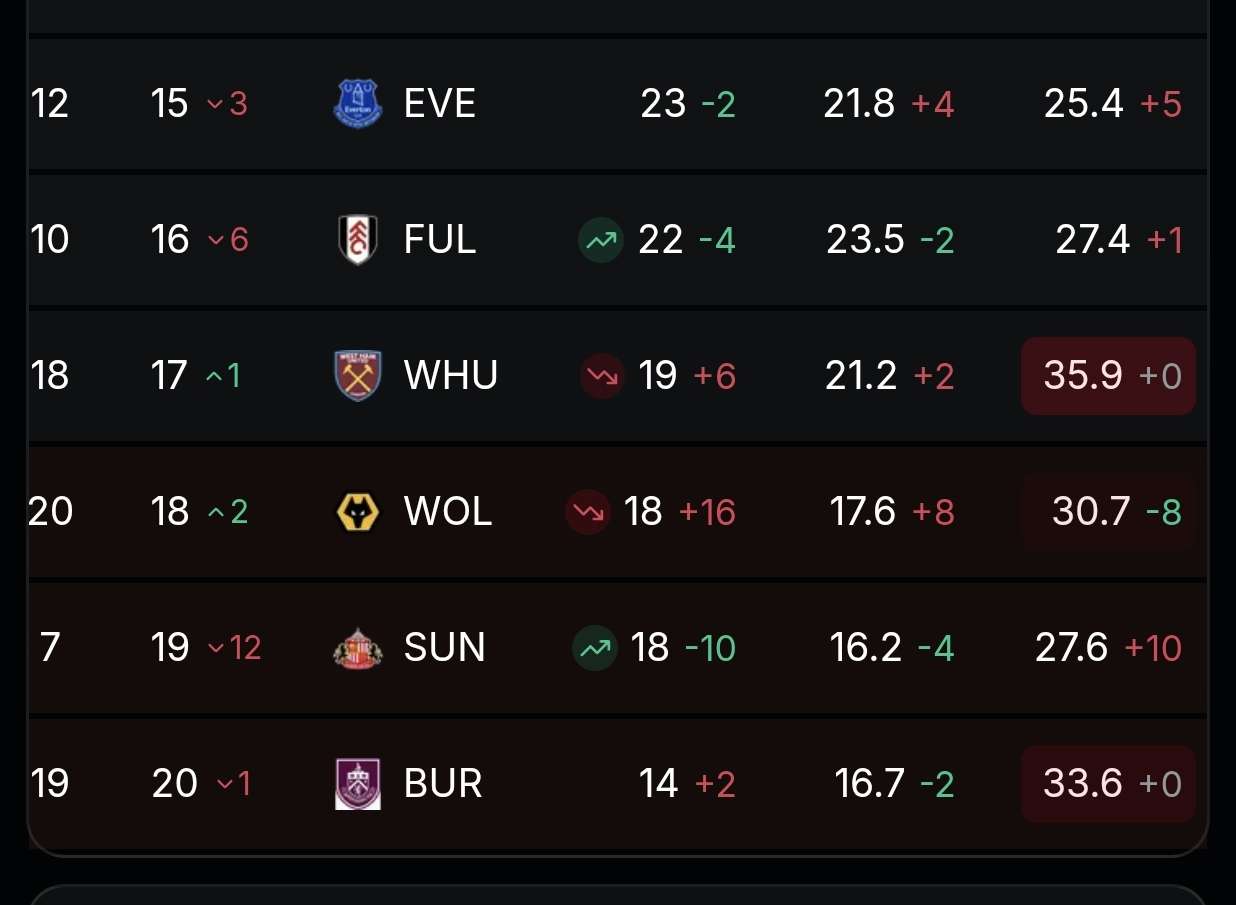Click the EVE team name

click(x=439, y=103)
